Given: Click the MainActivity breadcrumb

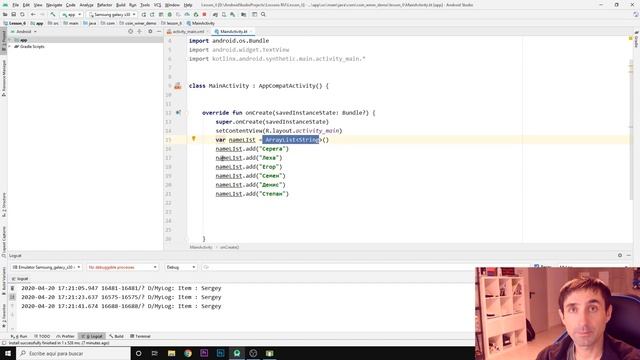Looking at the screenshot, I should pos(200,23).
